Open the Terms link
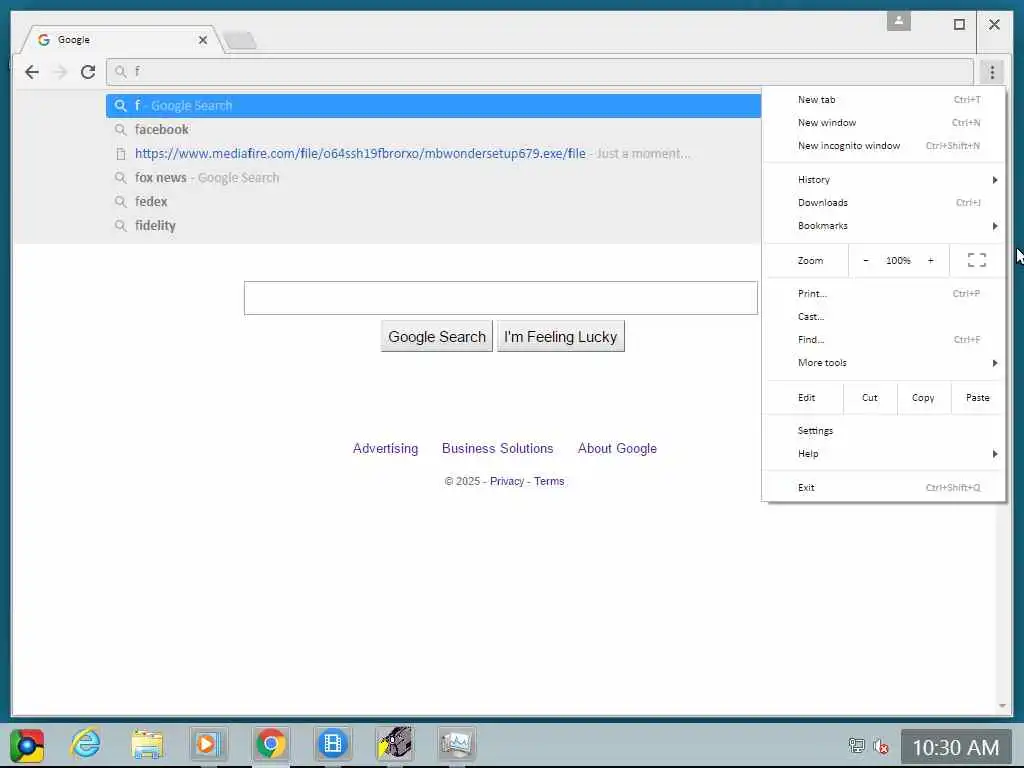Viewport: 1024px width, 768px height. (549, 481)
